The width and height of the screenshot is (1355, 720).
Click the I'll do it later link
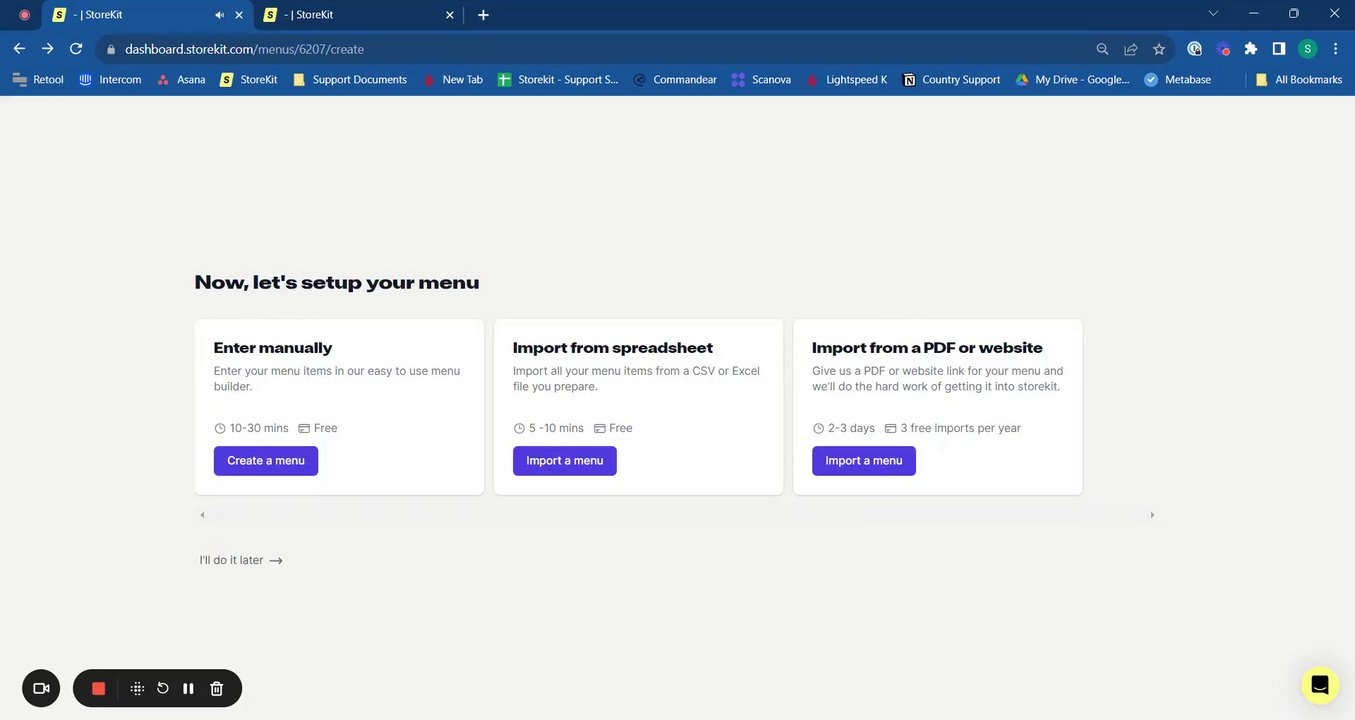(x=241, y=560)
